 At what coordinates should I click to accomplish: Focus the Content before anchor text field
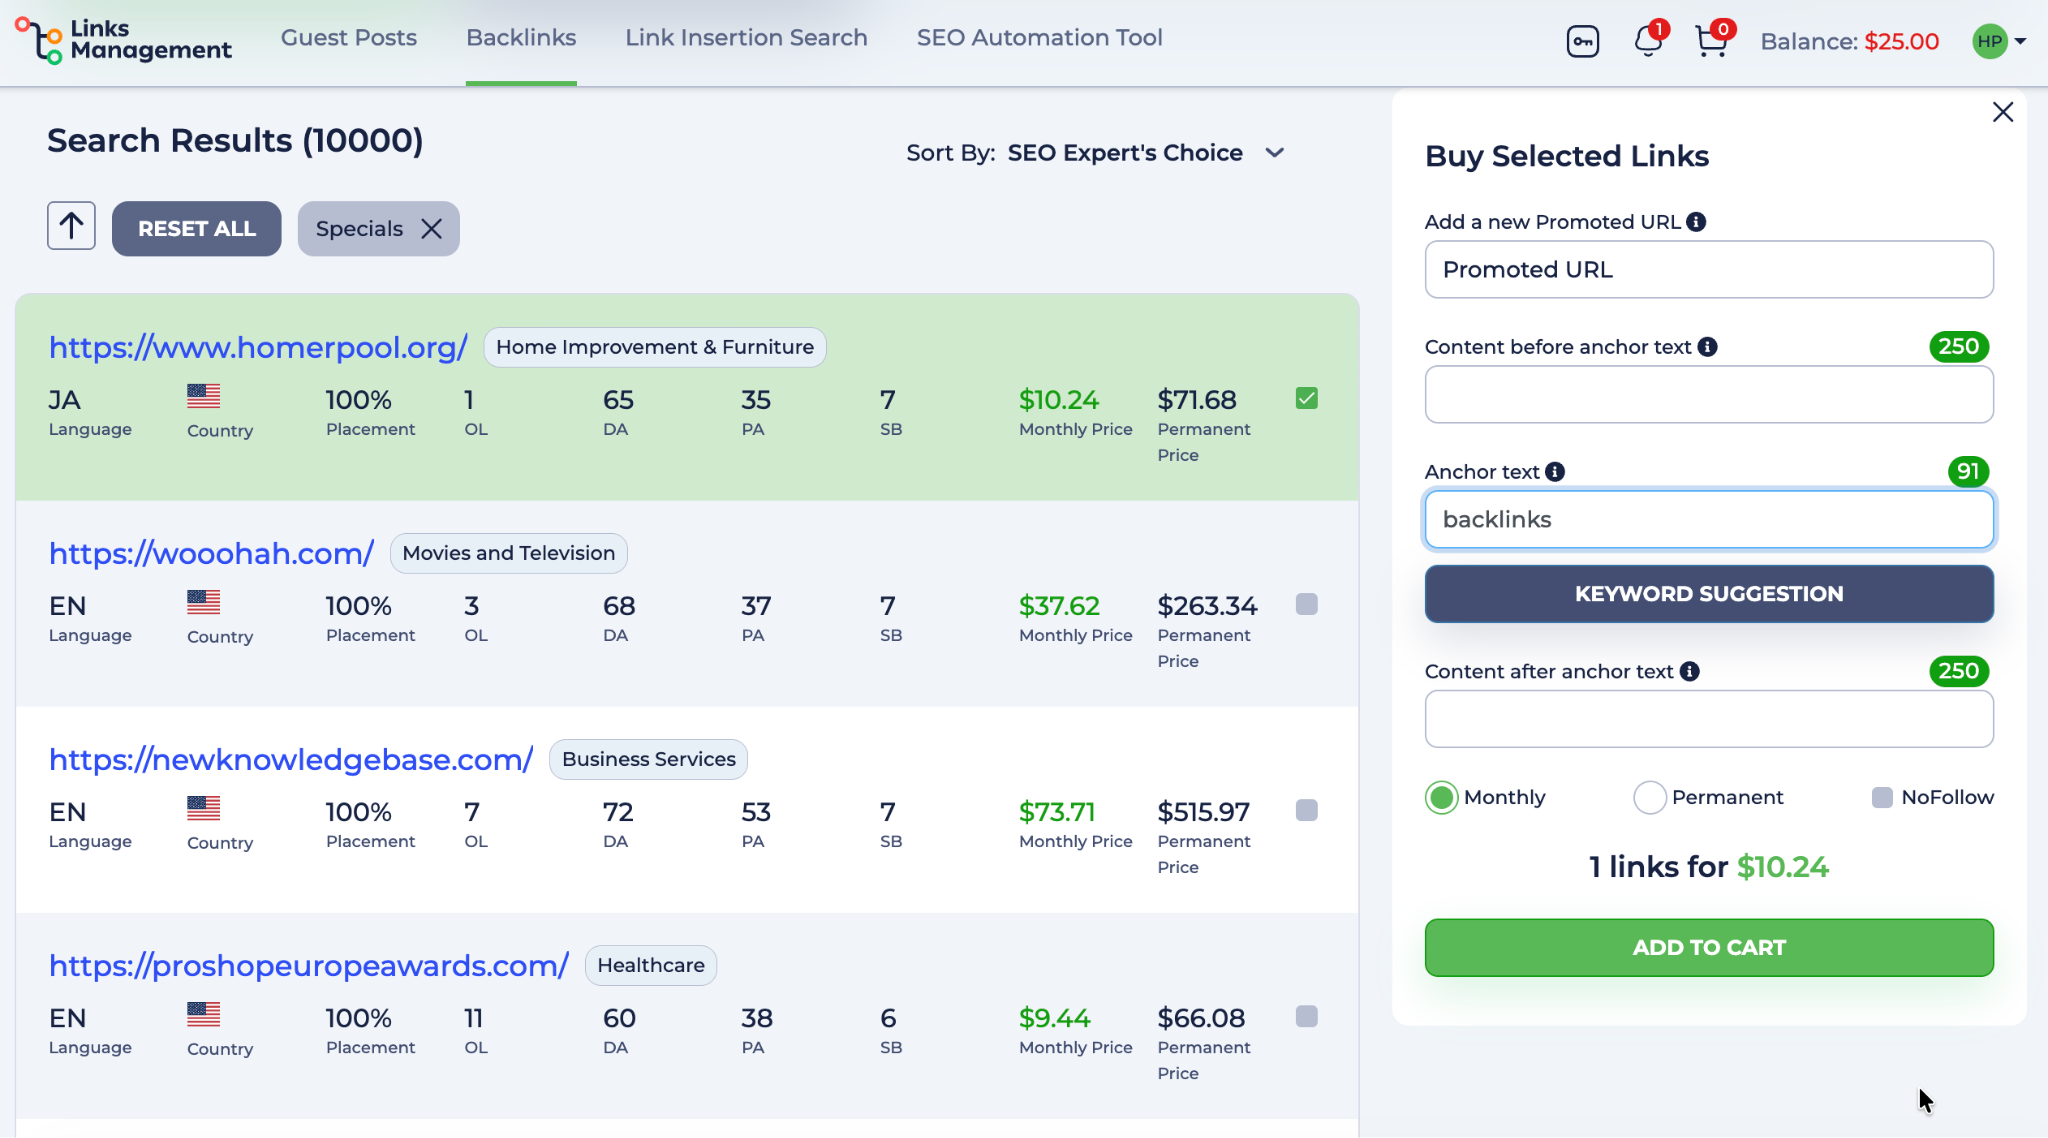1709,395
